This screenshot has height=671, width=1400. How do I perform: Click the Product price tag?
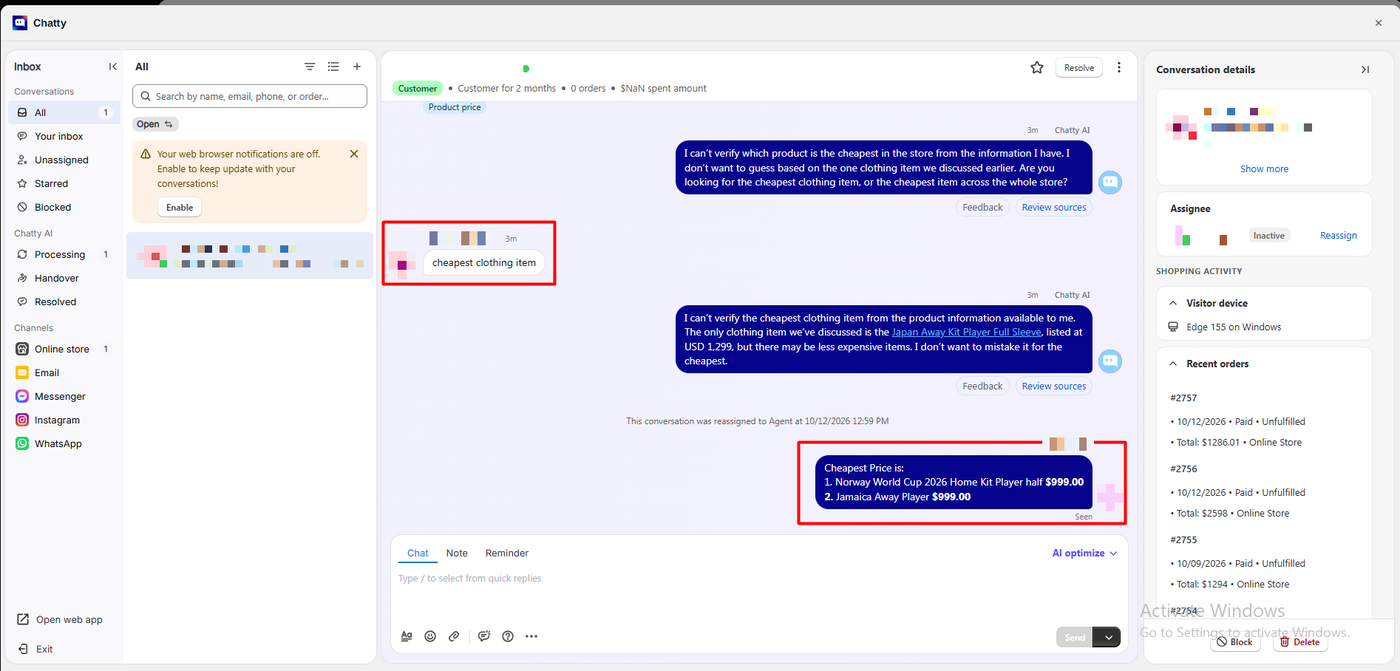pyautogui.click(x=455, y=107)
